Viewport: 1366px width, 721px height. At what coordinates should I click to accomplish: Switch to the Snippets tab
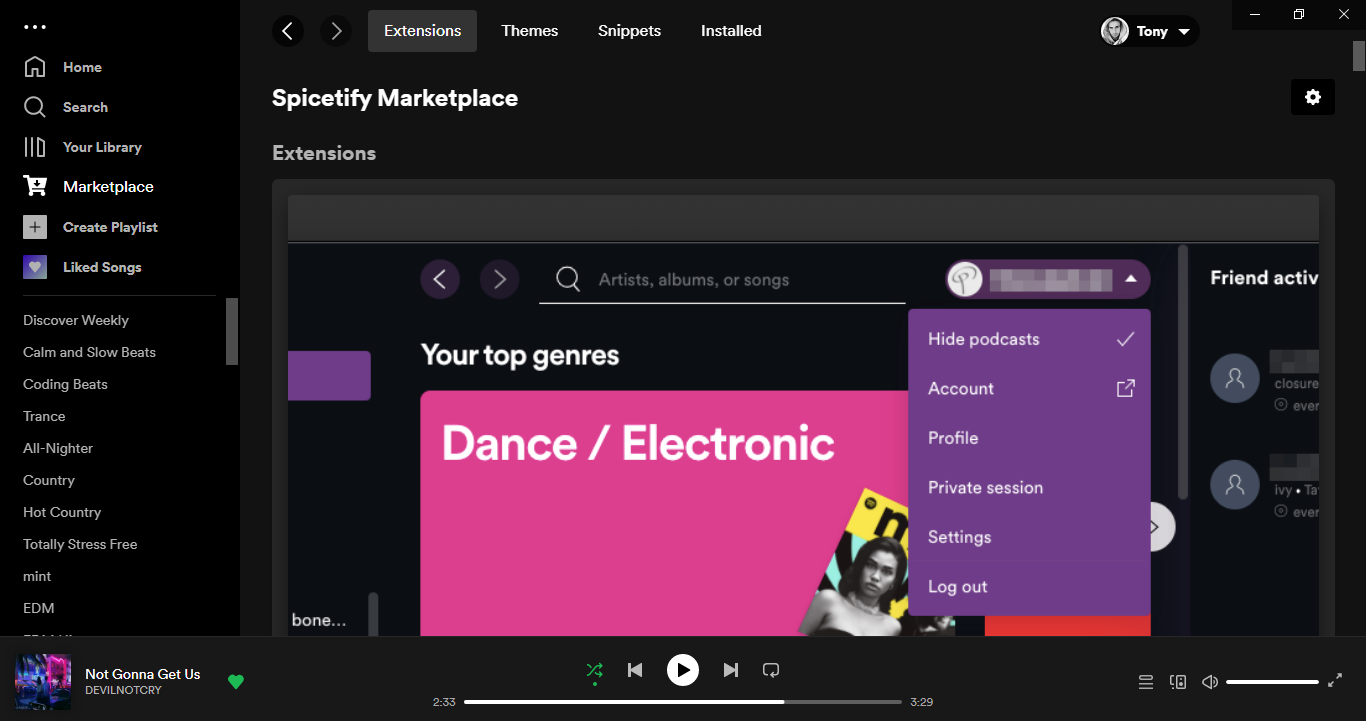[x=630, y=31]
